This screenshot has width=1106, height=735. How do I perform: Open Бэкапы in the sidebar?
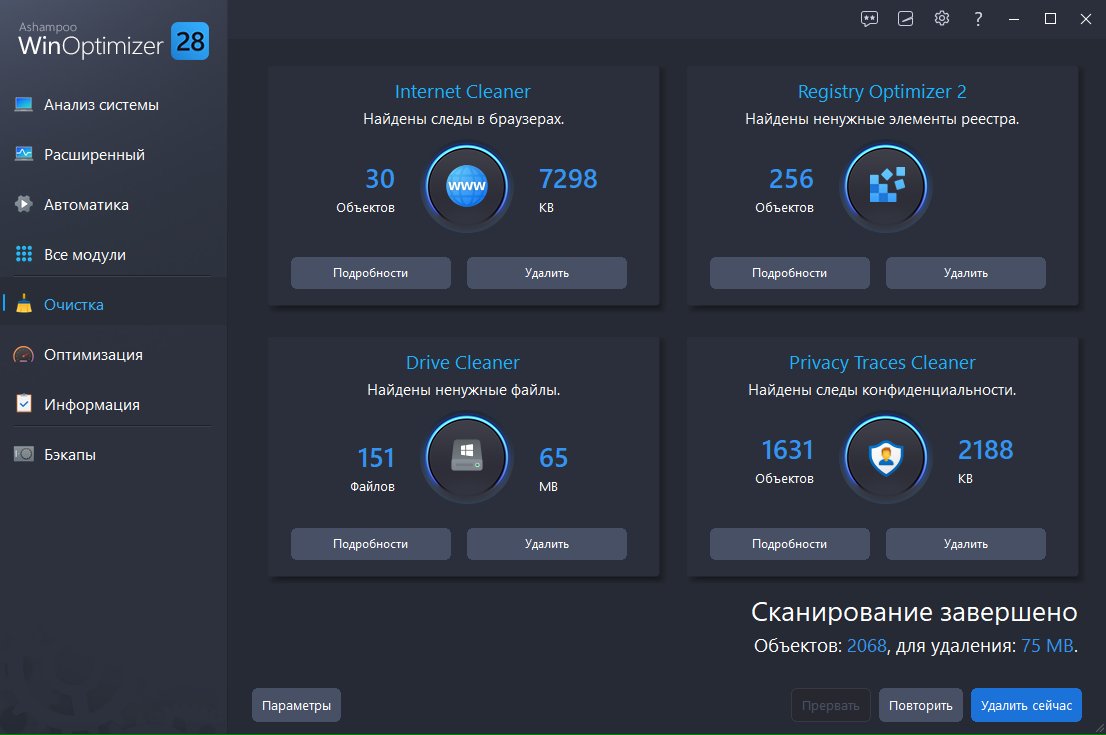tap(70, 455)
